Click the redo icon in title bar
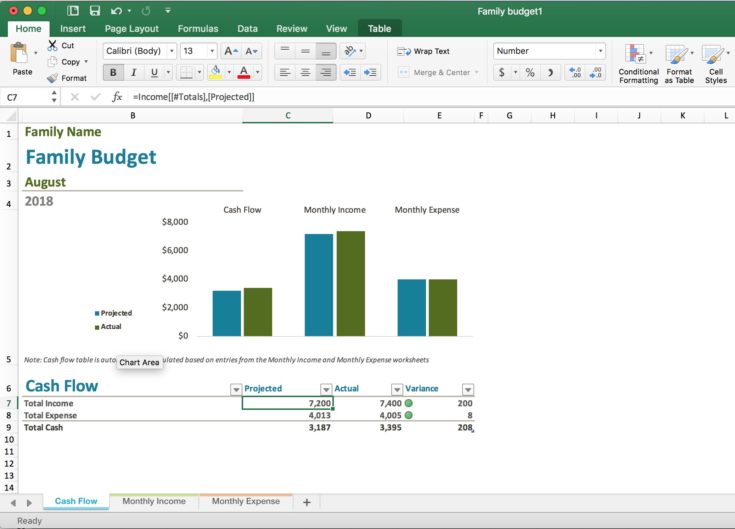Screen dimensions: 735x529 point(146,11)
